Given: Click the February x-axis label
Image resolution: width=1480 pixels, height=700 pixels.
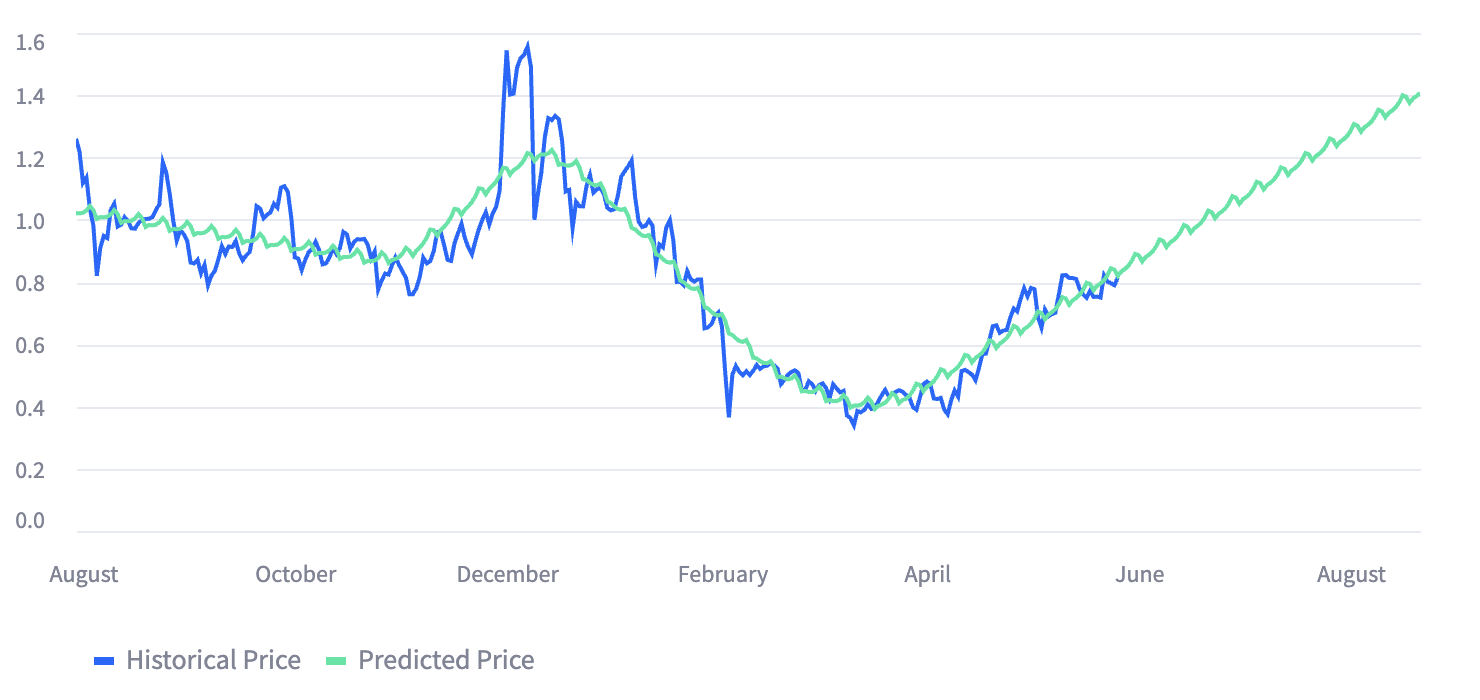Looking at the screenshot, I should tap(723, 574).
